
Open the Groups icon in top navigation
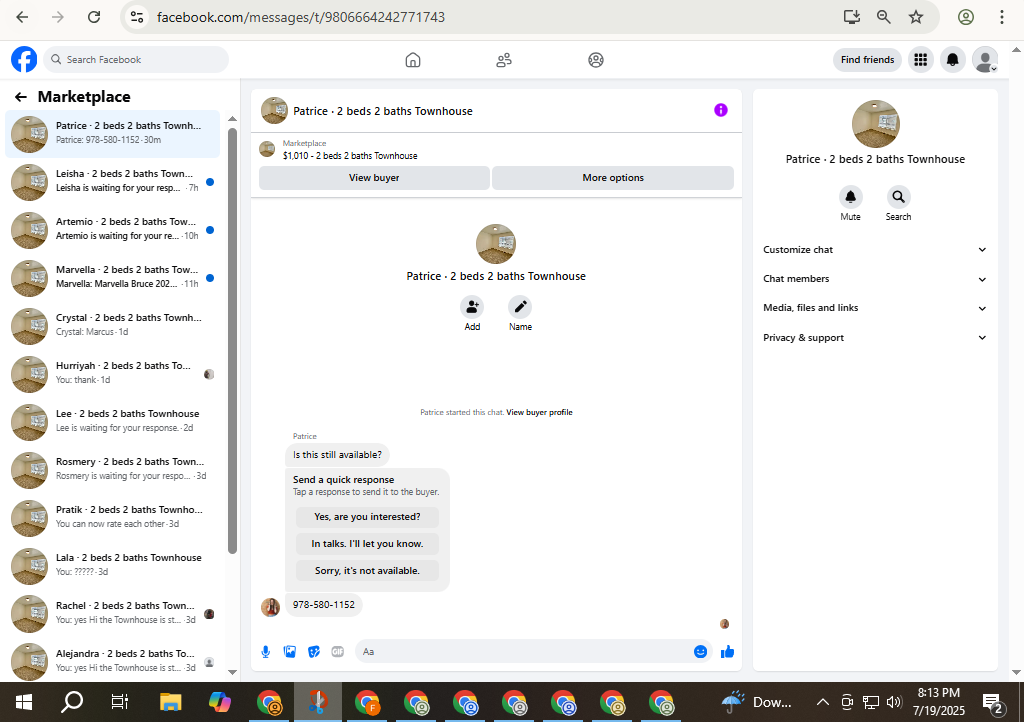[x=596, y=60]
